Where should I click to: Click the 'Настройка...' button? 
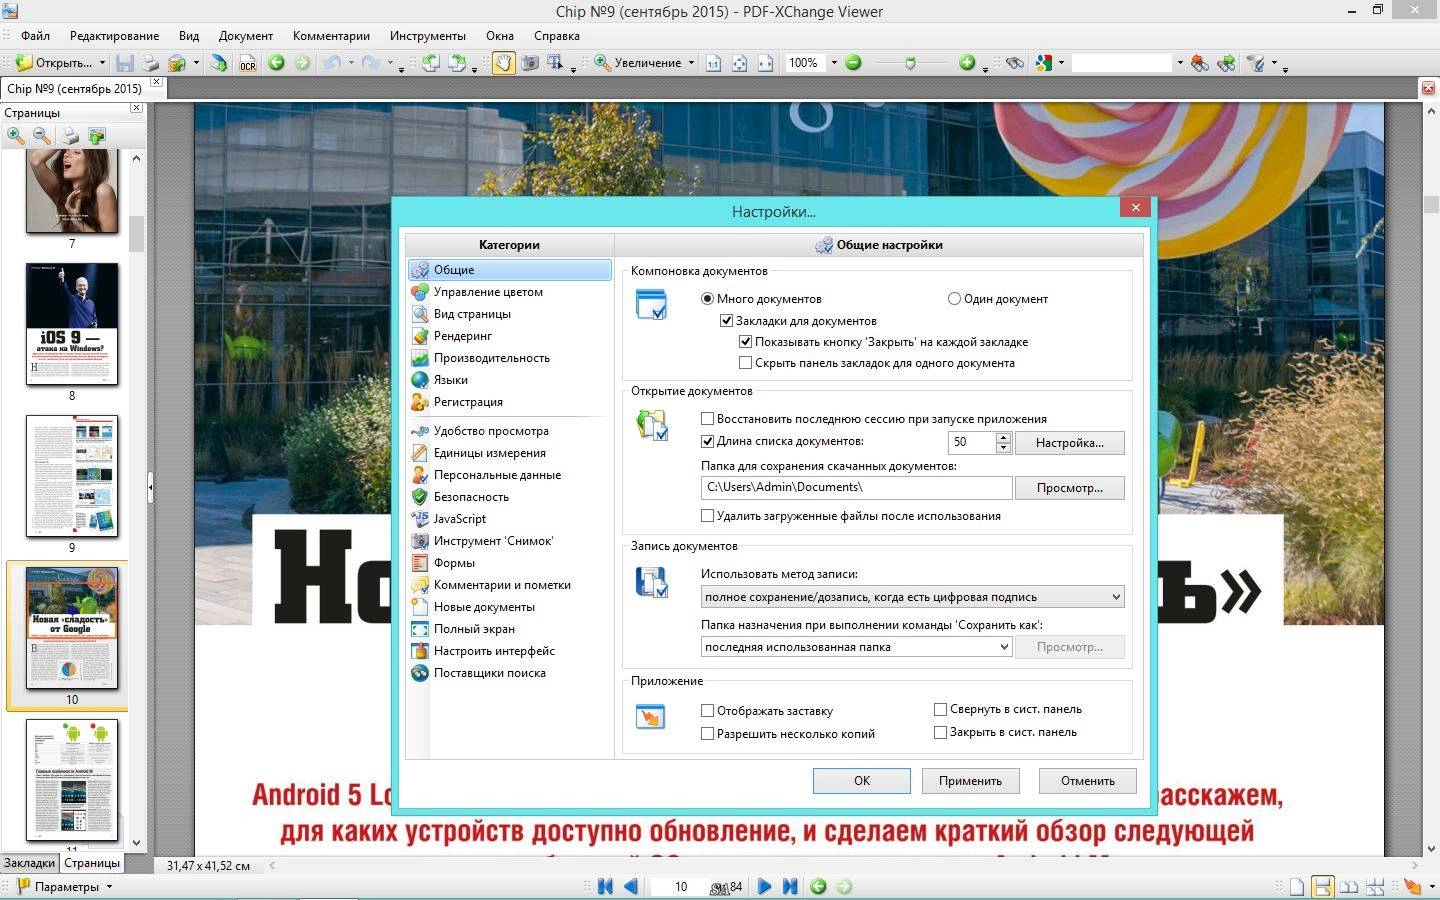1069,443
